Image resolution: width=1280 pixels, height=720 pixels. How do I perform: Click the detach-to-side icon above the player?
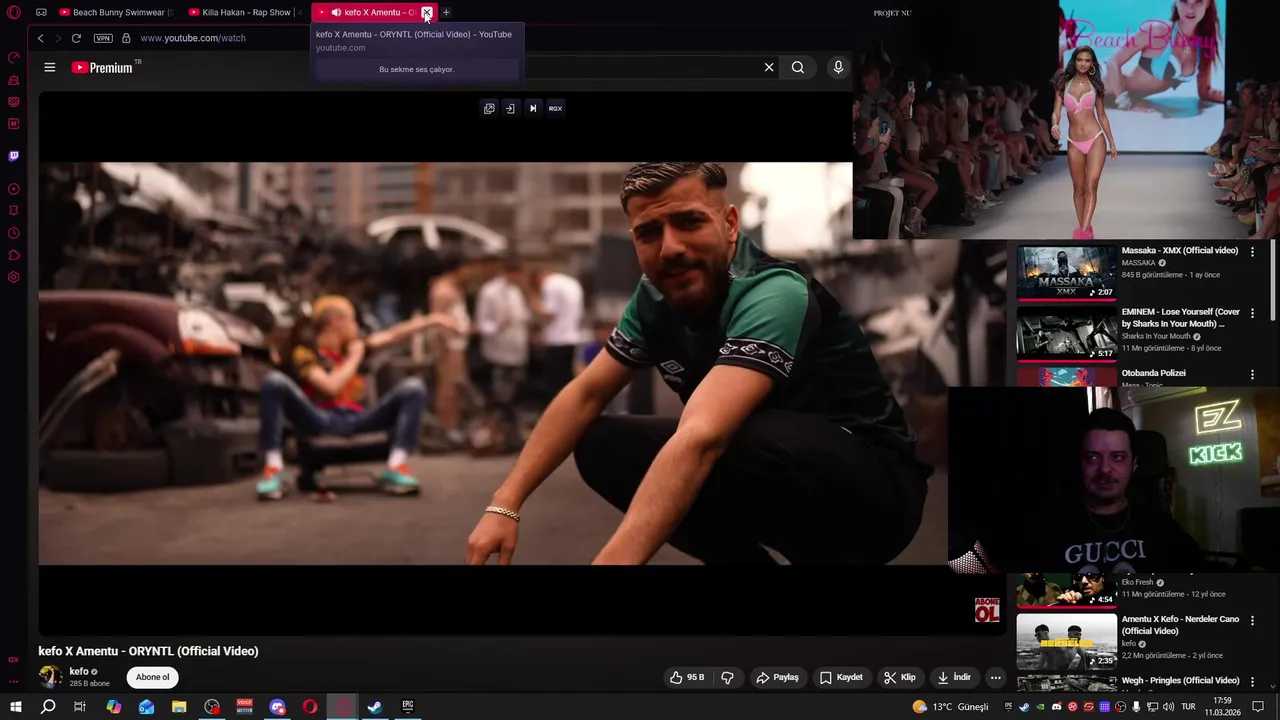point(510,108)
